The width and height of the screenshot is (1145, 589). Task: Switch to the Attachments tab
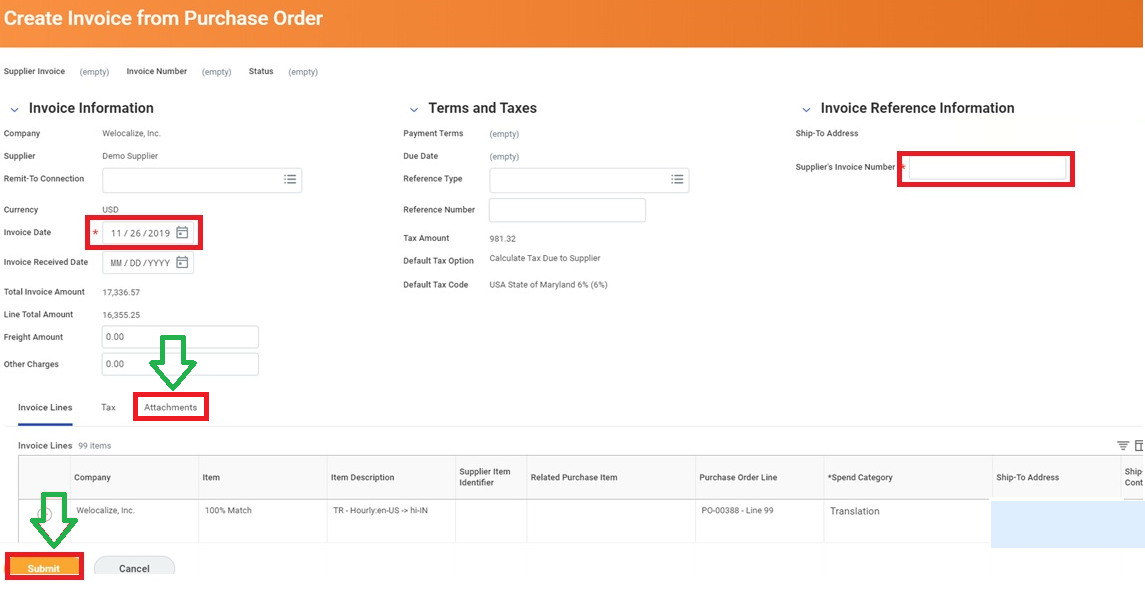tap(170, 407)
